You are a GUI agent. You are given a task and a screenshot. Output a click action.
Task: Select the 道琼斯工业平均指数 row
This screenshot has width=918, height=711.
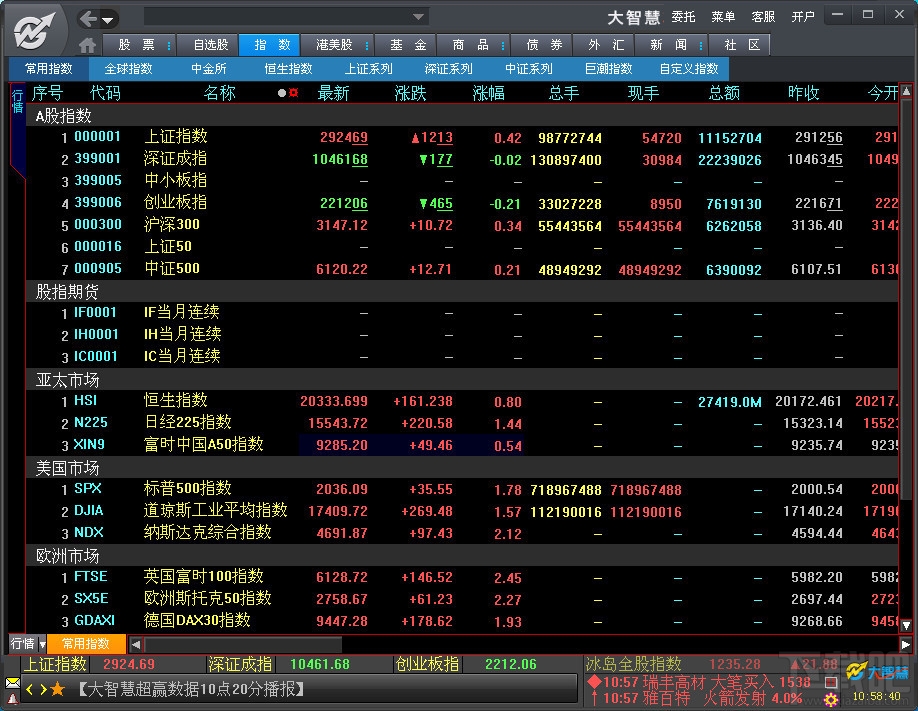[462, 511]
